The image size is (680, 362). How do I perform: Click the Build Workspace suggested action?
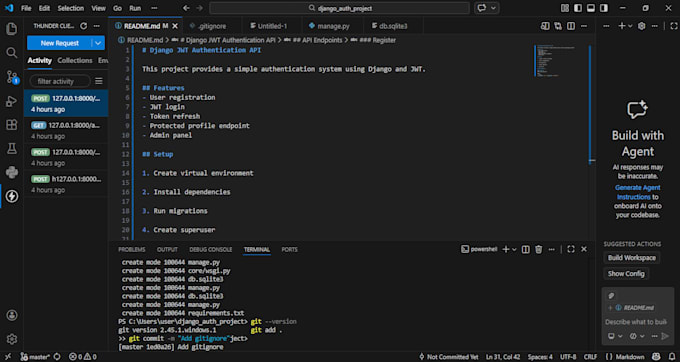click(631, 258)
